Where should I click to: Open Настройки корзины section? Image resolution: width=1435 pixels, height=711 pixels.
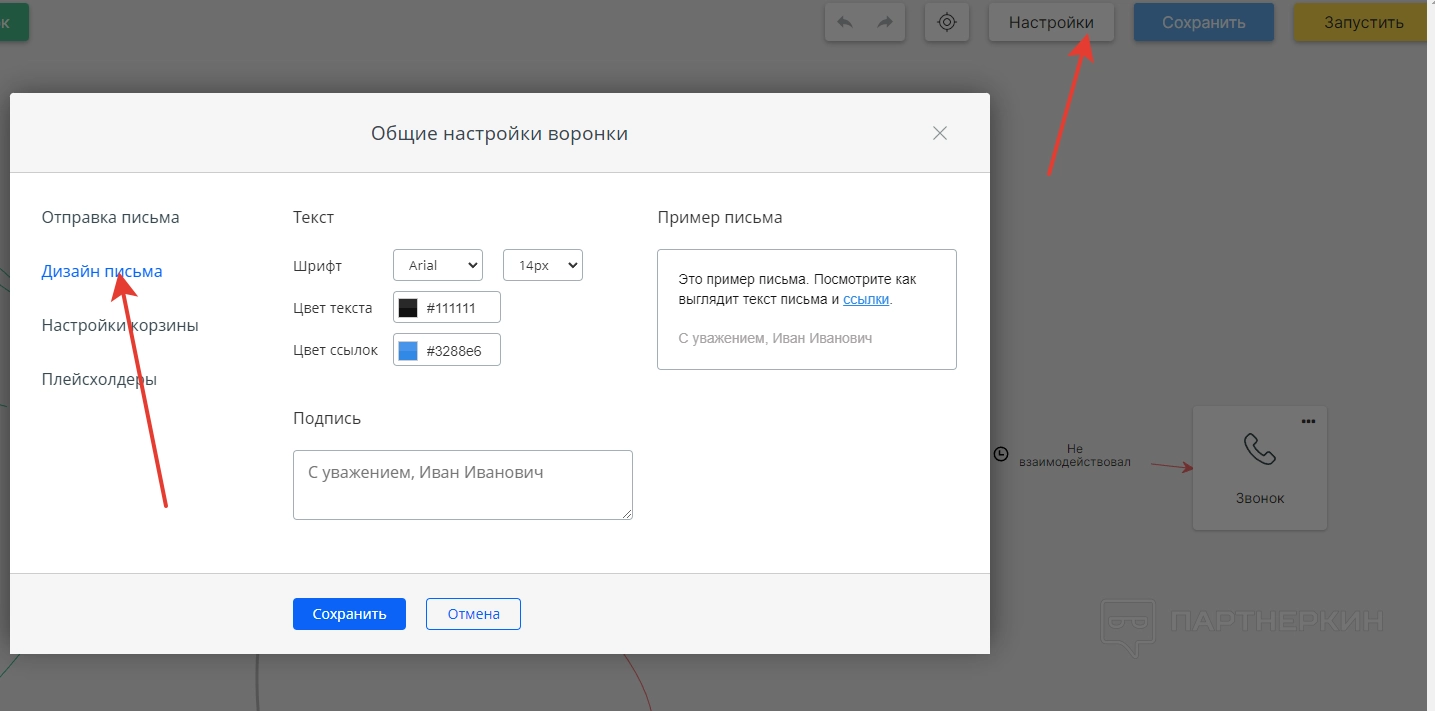tap(120, 325)
